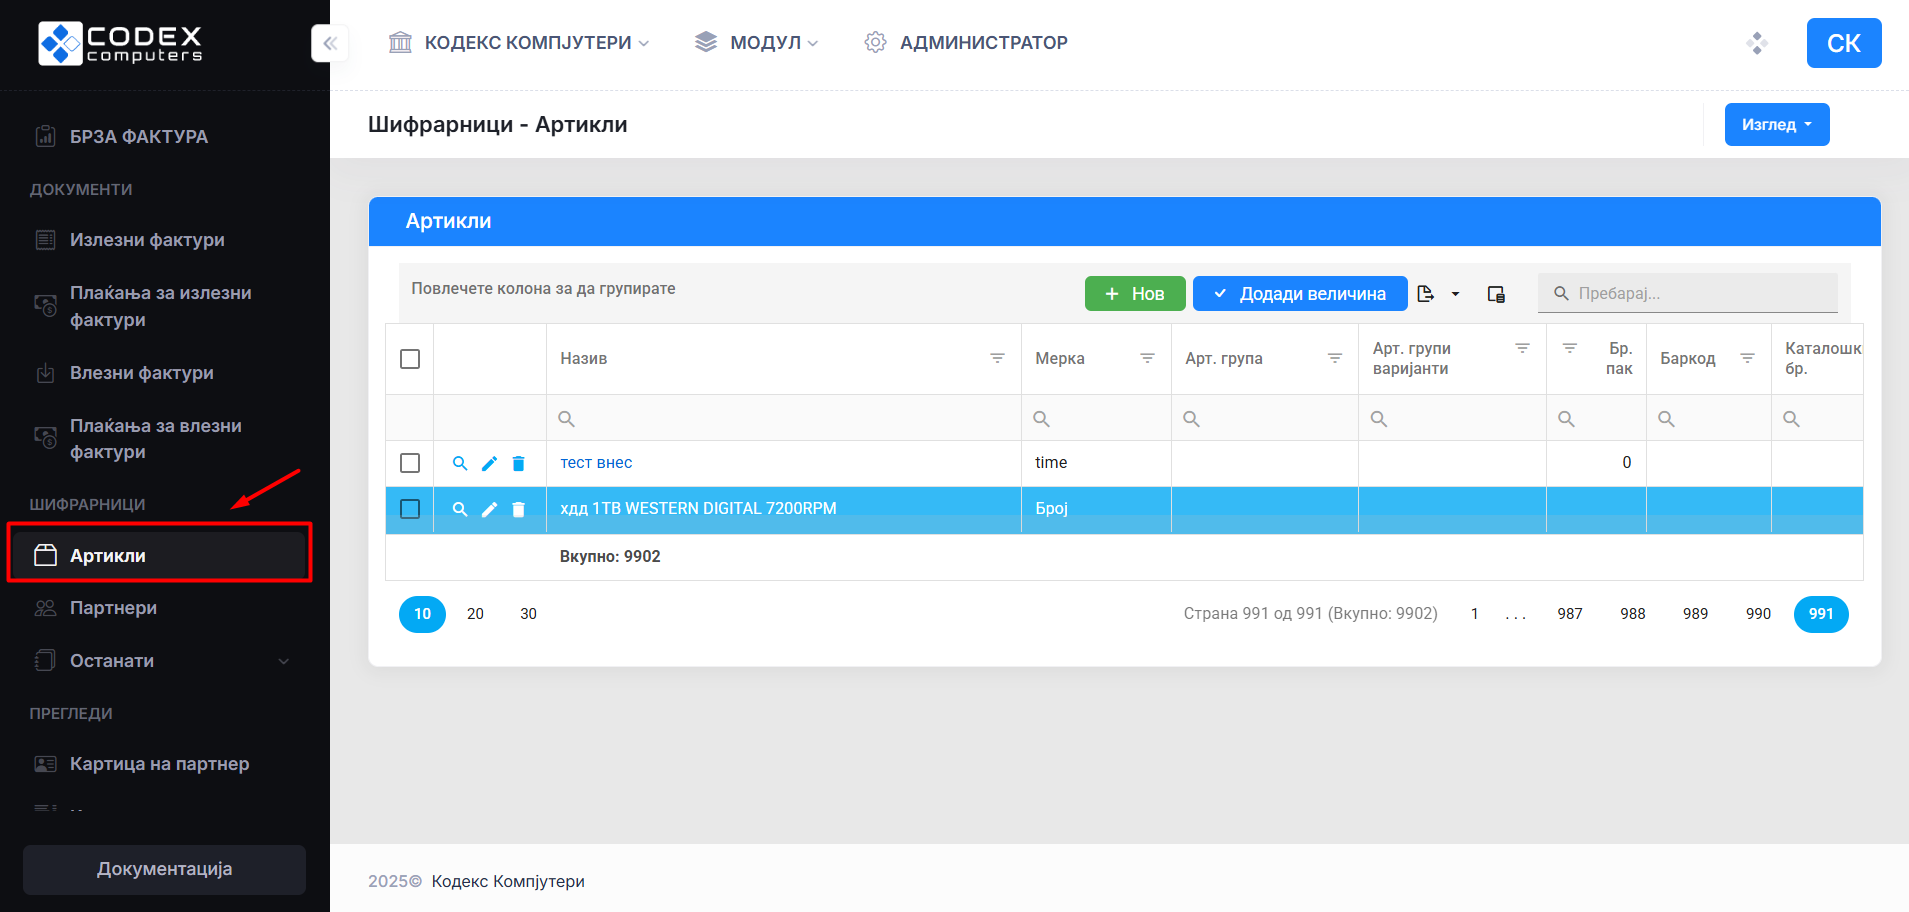Click the pencil edit icon for тест внес
1909x912 pixels.
[489, 463]
